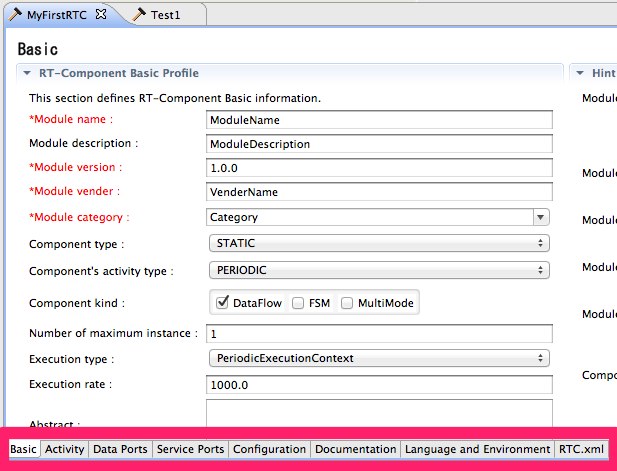Click the Module vender input field
617x471 pixels.
click(379, 192)
